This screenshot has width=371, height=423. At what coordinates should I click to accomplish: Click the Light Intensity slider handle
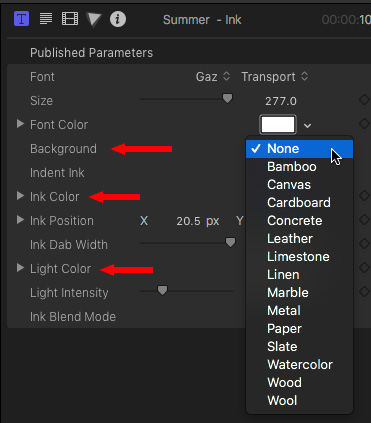point(162,290)
